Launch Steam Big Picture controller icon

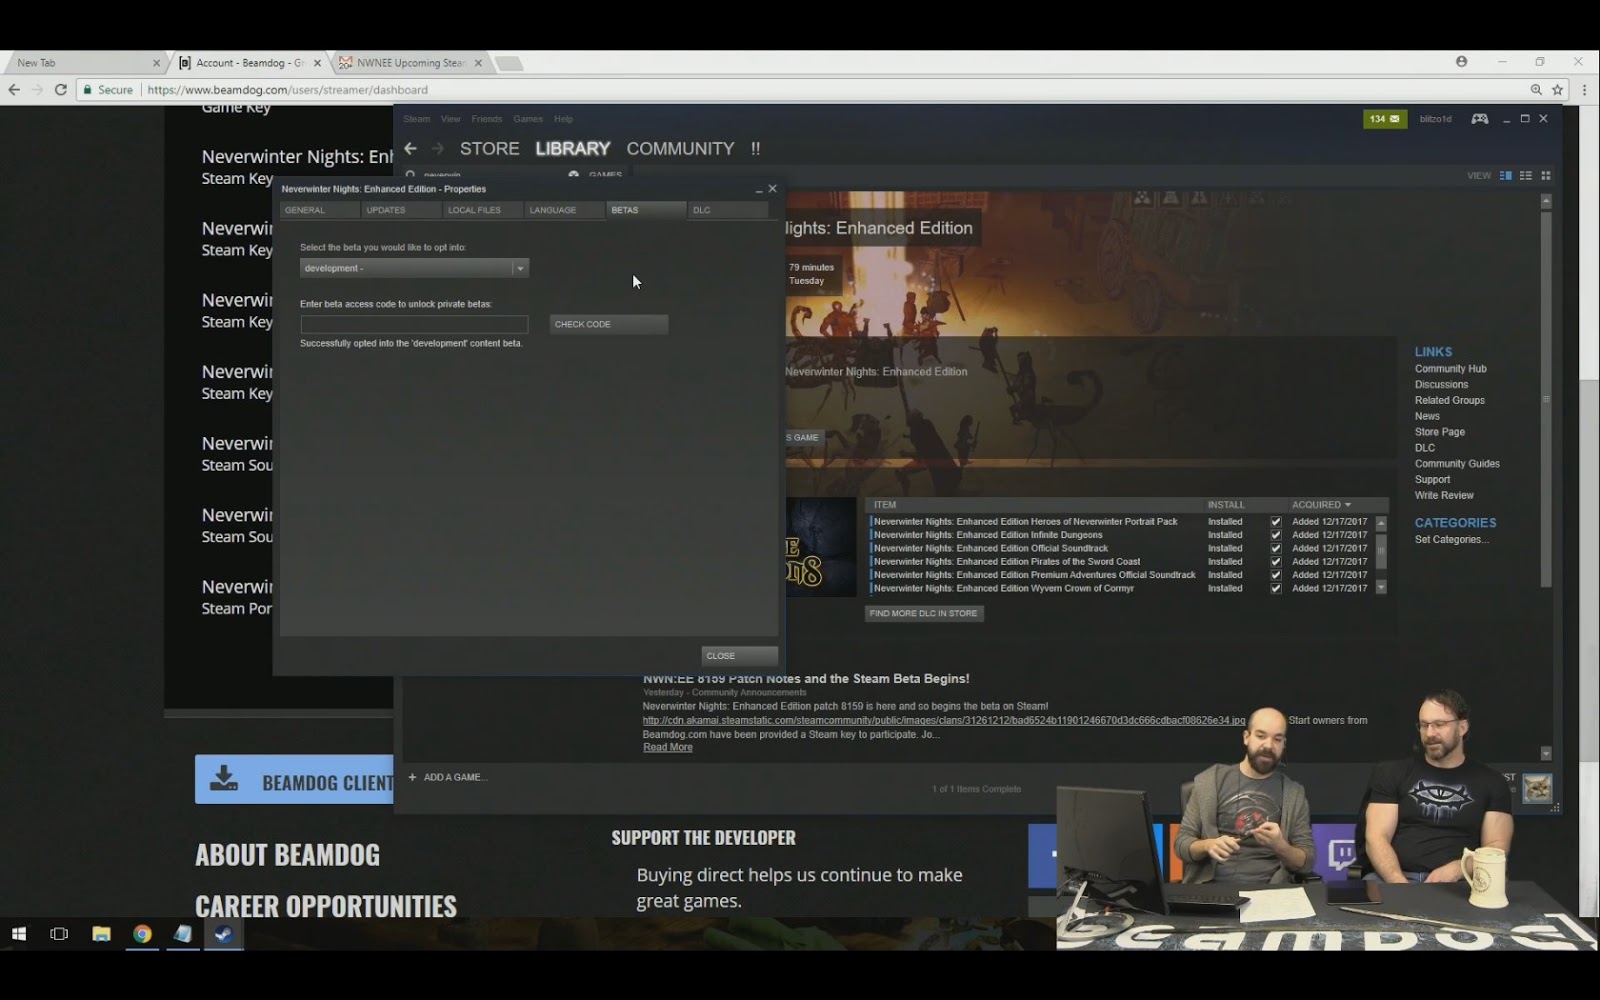point(1480,119)
